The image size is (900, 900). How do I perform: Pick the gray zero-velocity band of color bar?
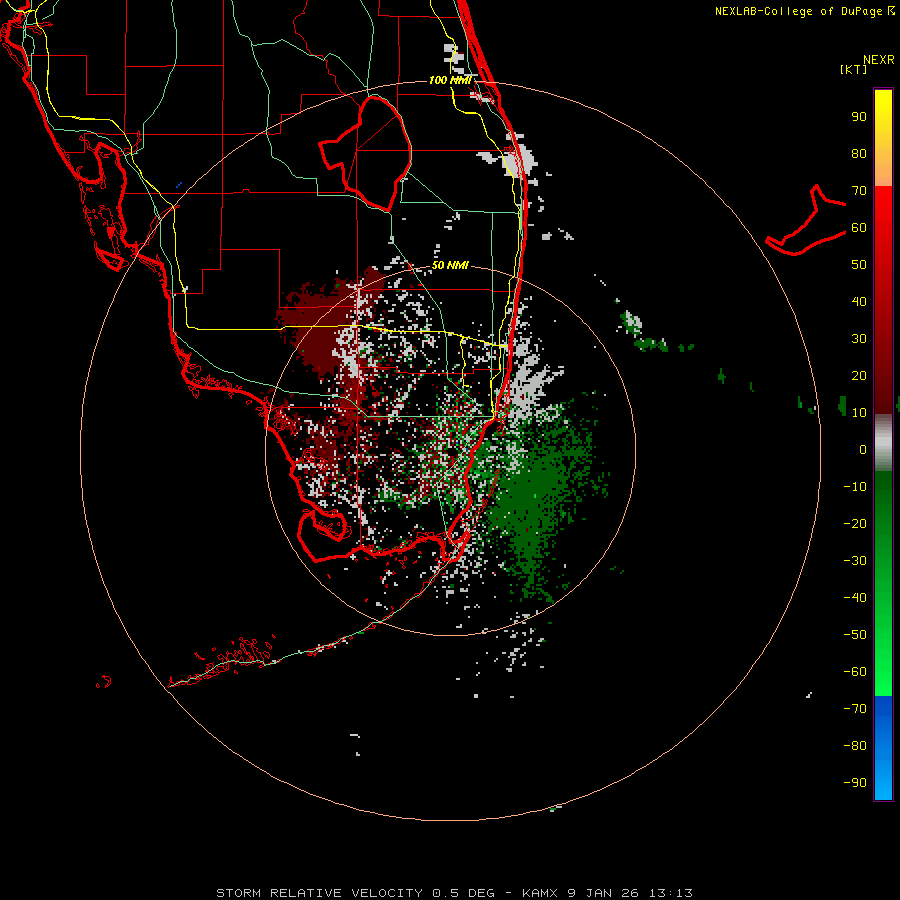[x=883, y=443]
